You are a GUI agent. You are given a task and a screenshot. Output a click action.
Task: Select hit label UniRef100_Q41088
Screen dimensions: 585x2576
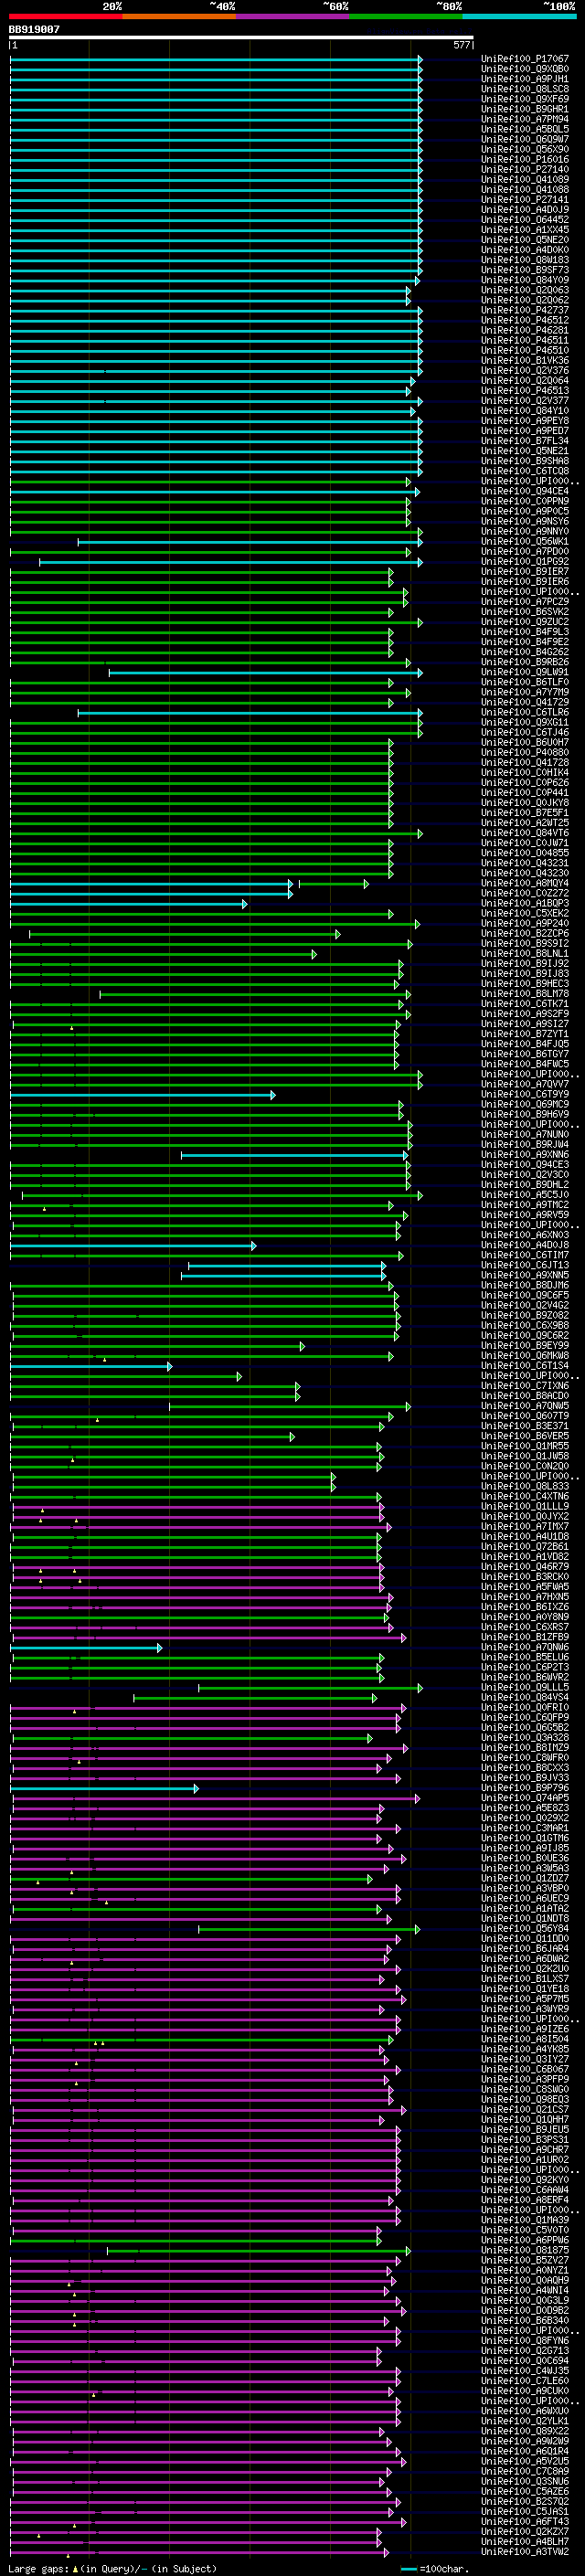[x=525, y=189]
